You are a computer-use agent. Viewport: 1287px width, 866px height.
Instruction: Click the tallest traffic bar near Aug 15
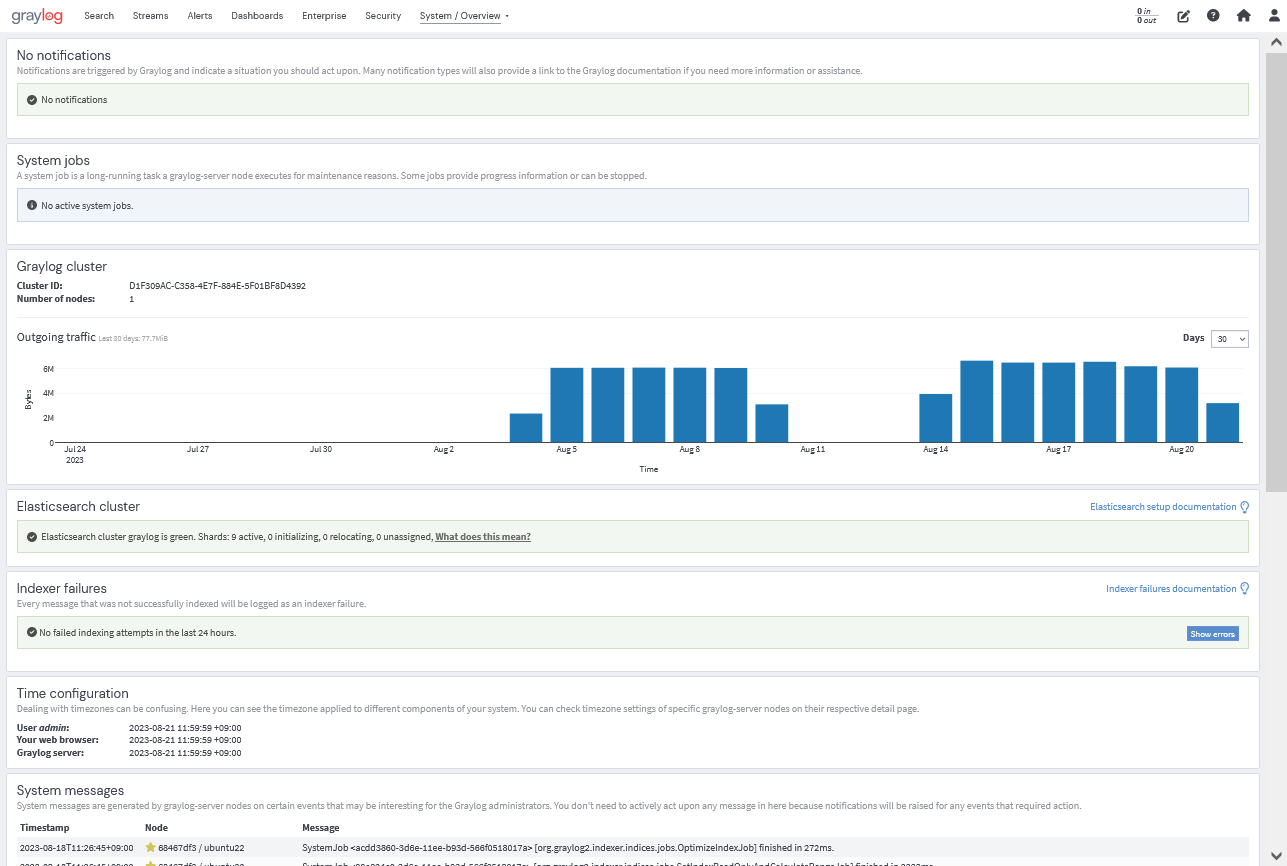coord(977,401)
